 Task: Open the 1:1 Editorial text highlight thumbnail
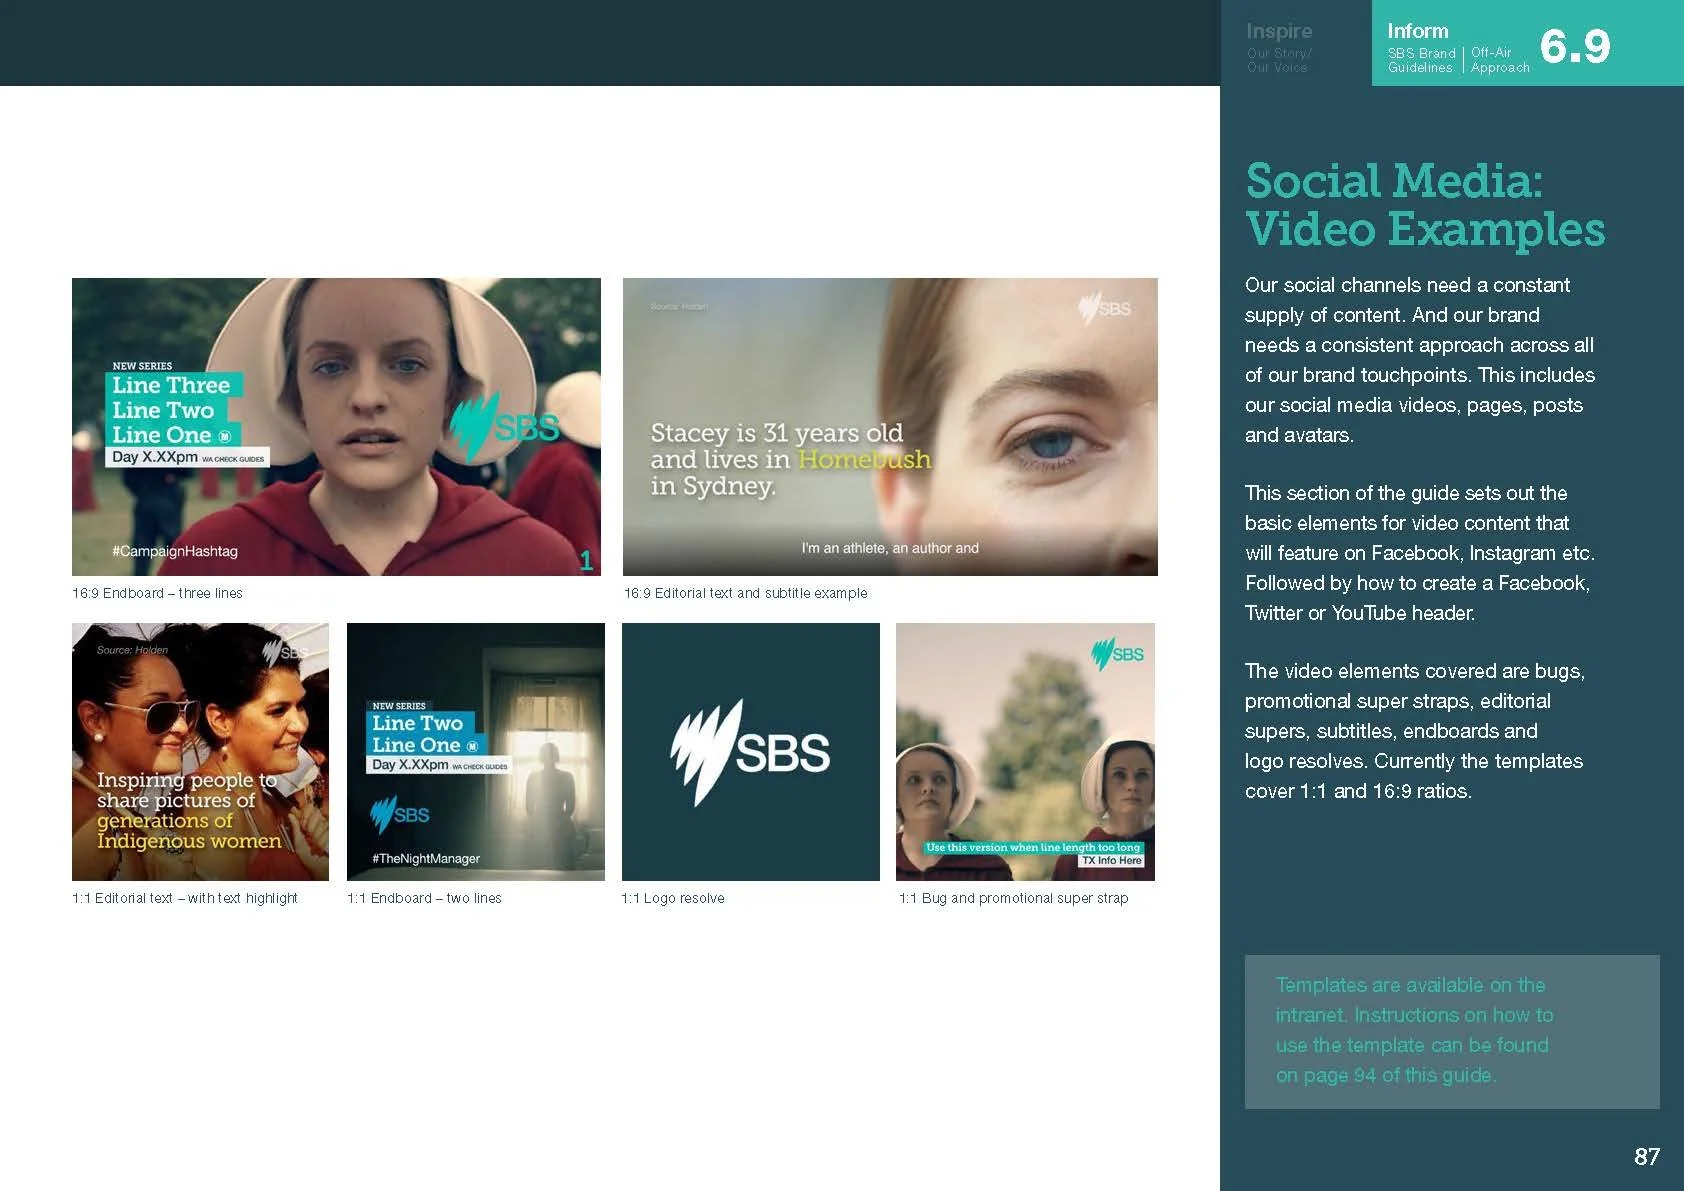coord(200,752)
